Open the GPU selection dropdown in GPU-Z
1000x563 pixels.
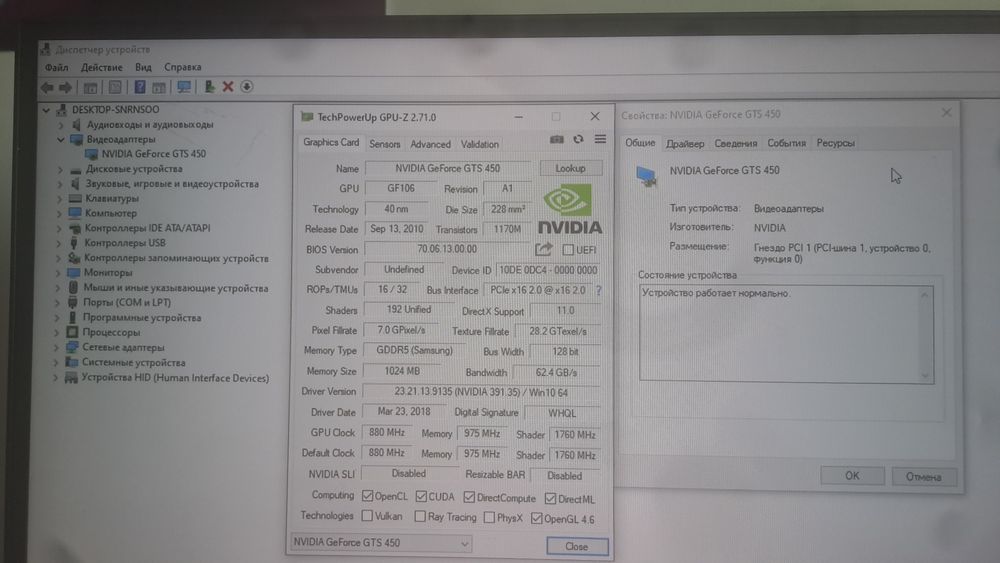point(381,543)
